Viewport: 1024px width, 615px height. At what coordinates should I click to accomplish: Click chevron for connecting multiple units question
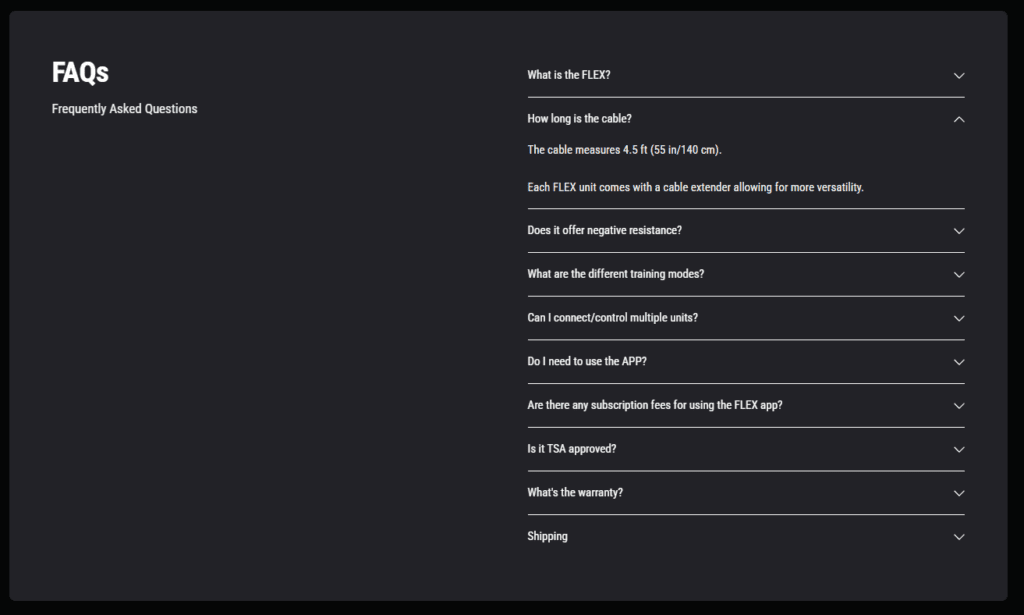[959, 319]
